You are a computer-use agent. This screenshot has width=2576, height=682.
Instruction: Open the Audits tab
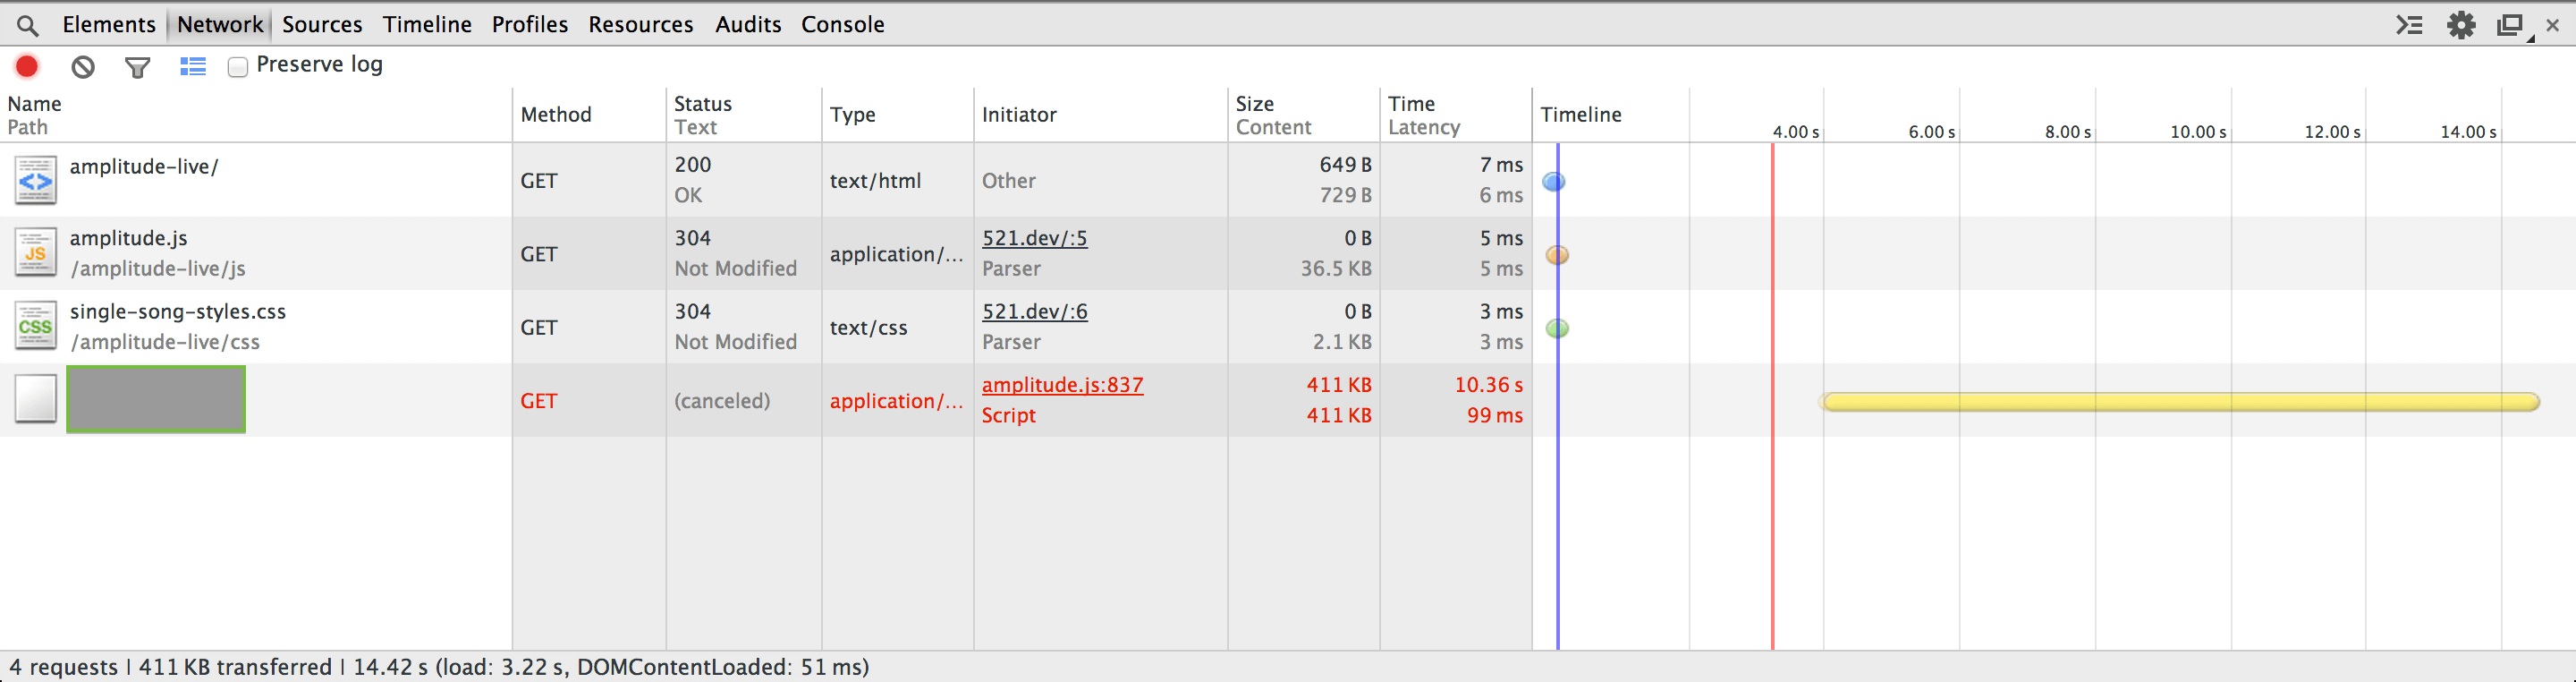pos(747,24)
